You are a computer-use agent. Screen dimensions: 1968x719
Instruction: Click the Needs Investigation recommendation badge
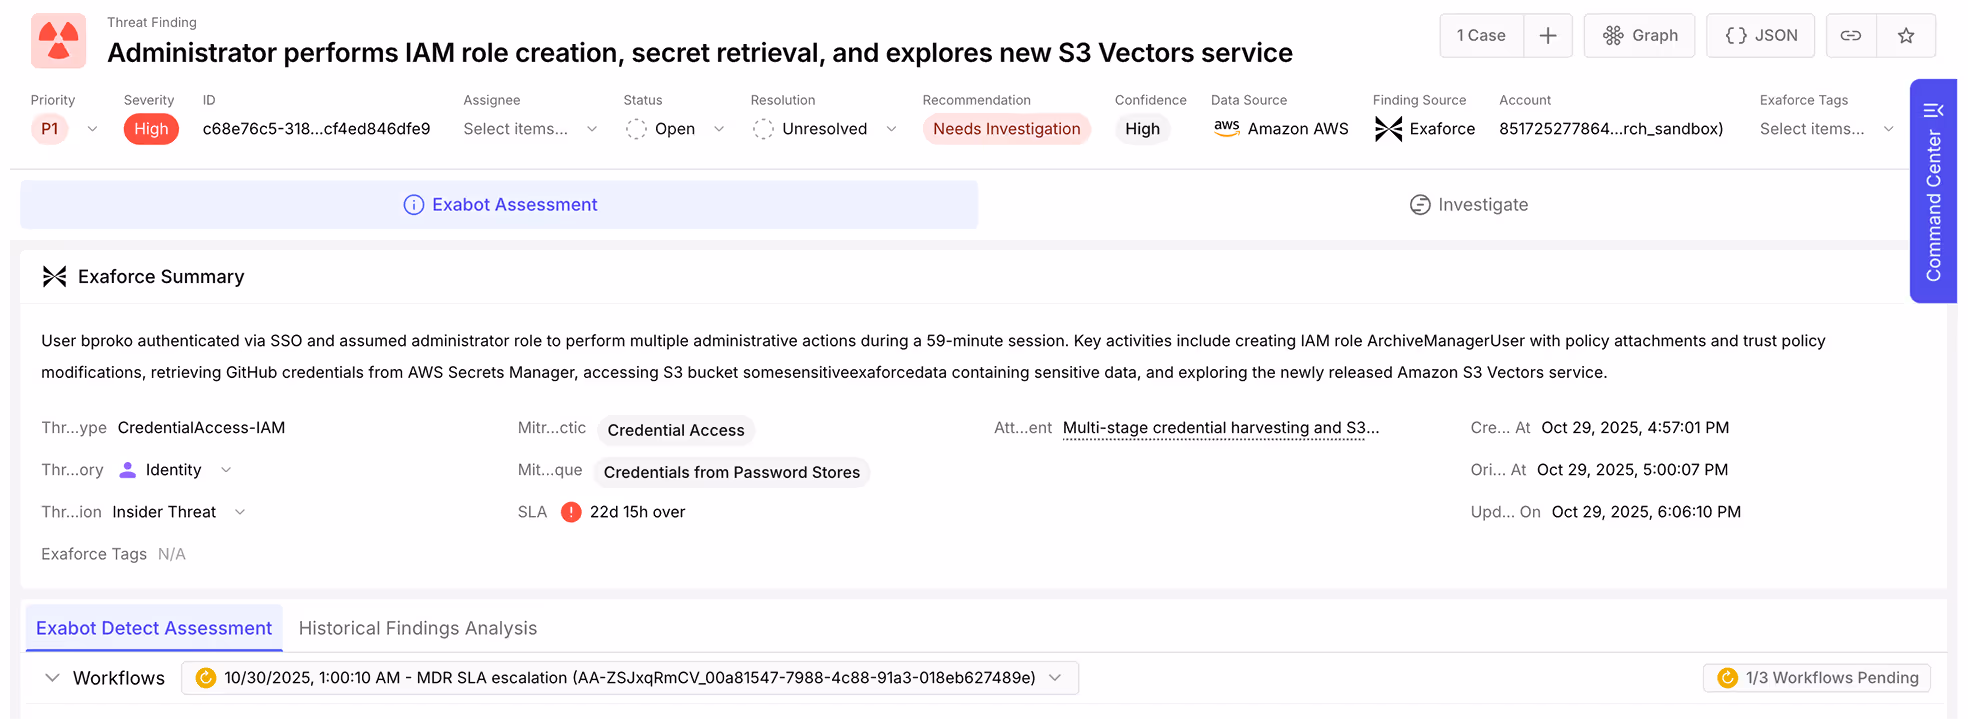click(x=1006, y=129)
